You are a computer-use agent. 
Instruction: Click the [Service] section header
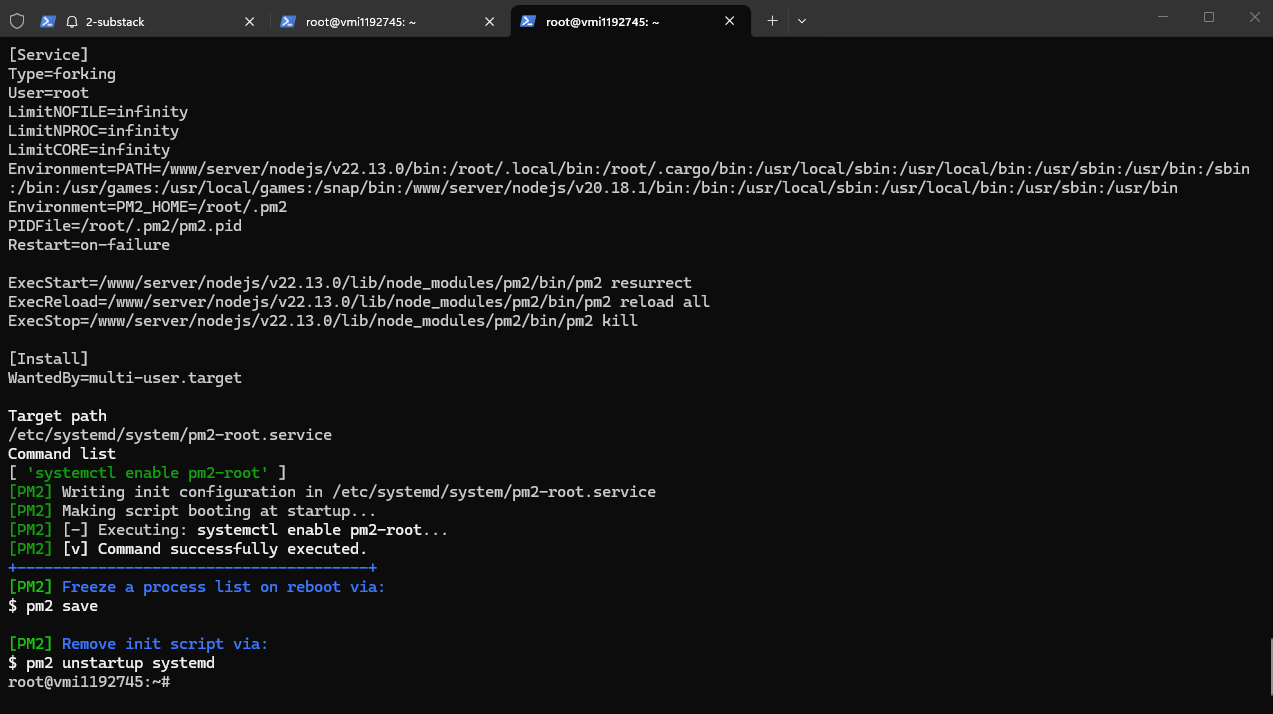tap(48, 55)
